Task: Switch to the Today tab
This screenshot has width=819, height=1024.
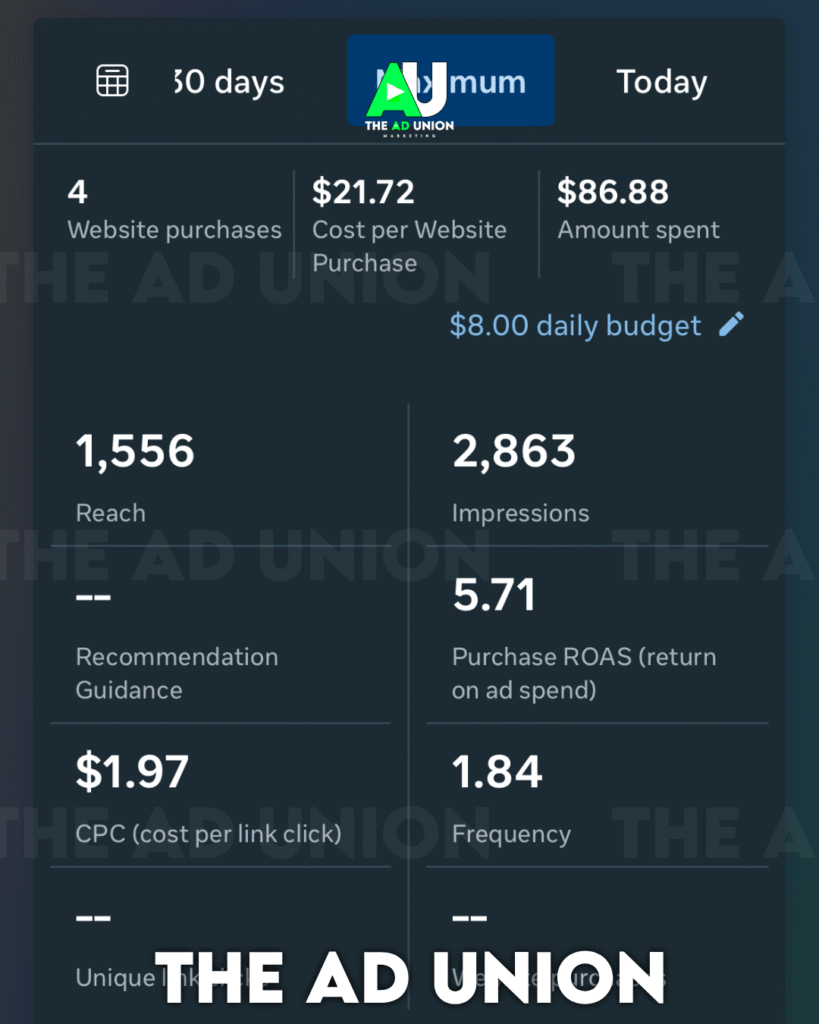Action: tap(661, 82)
